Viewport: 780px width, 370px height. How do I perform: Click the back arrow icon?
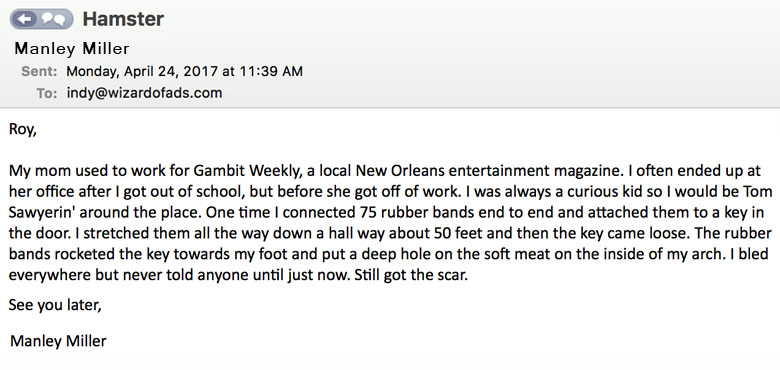point(26,19)
